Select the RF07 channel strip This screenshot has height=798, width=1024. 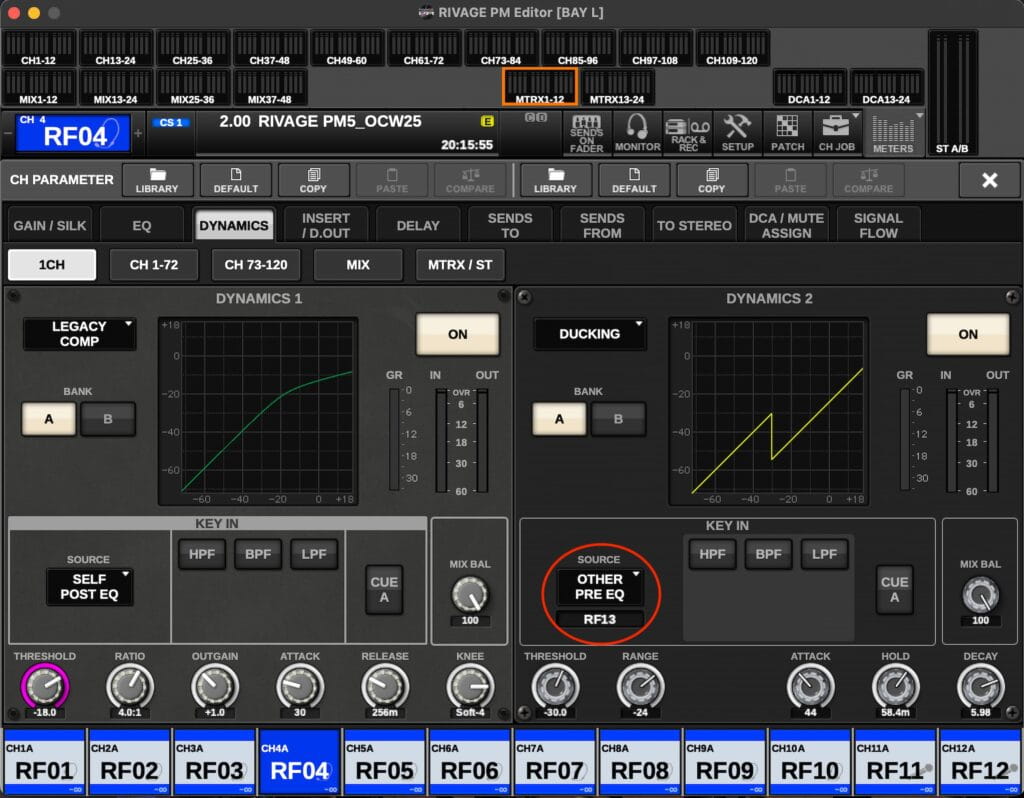(x=554, y=770)
